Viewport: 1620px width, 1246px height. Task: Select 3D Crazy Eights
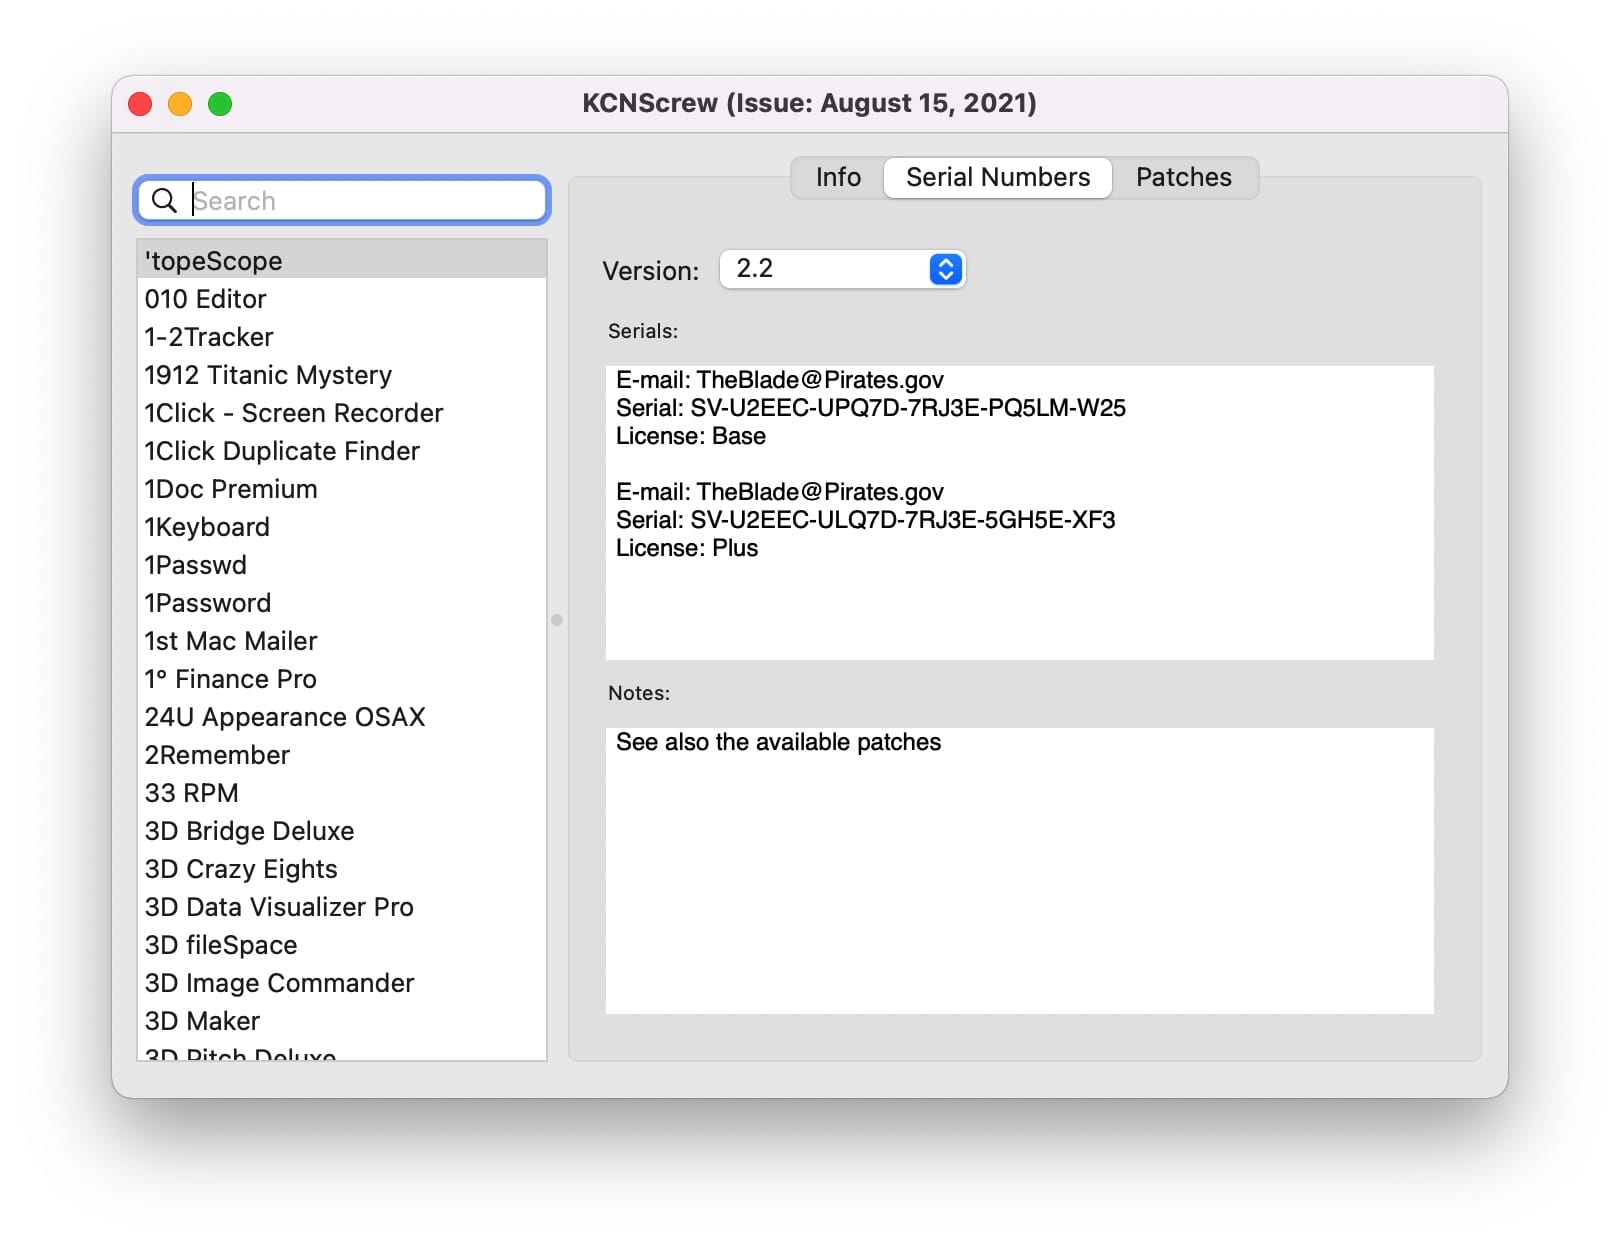(342, 868)
